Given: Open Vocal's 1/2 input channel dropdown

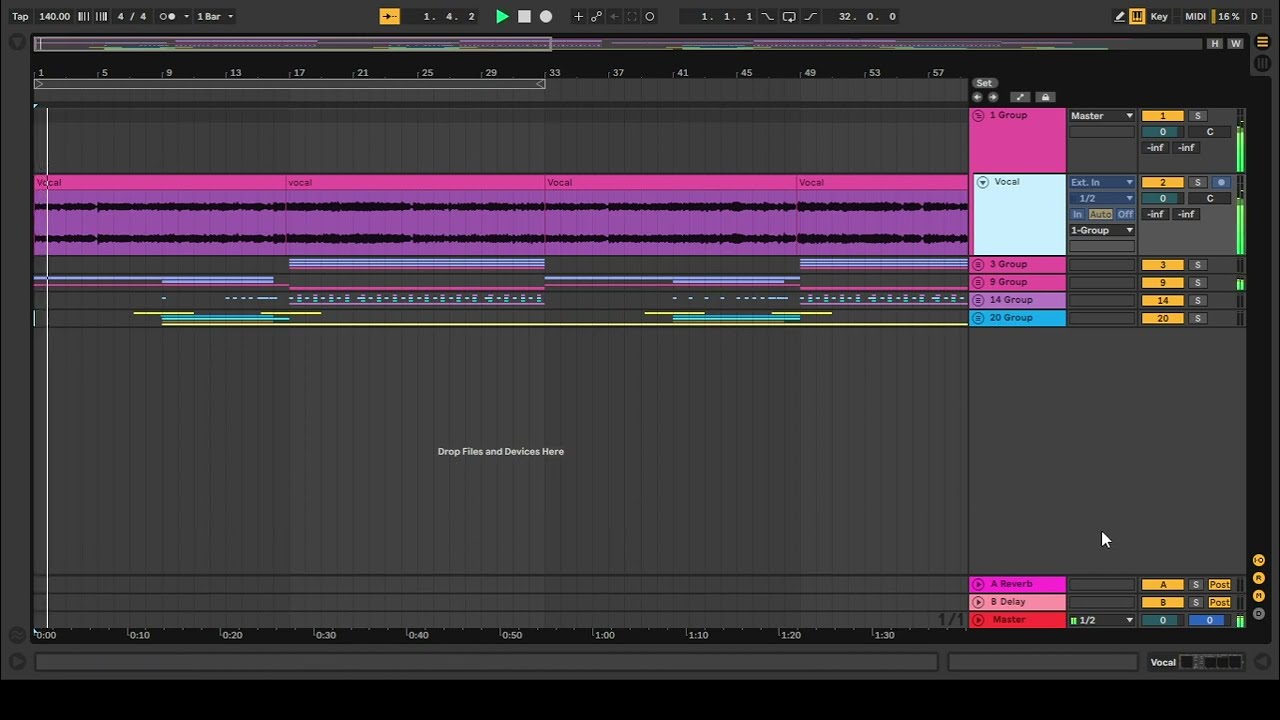Looking at the screenshot, I should (x=1102, y=198).
